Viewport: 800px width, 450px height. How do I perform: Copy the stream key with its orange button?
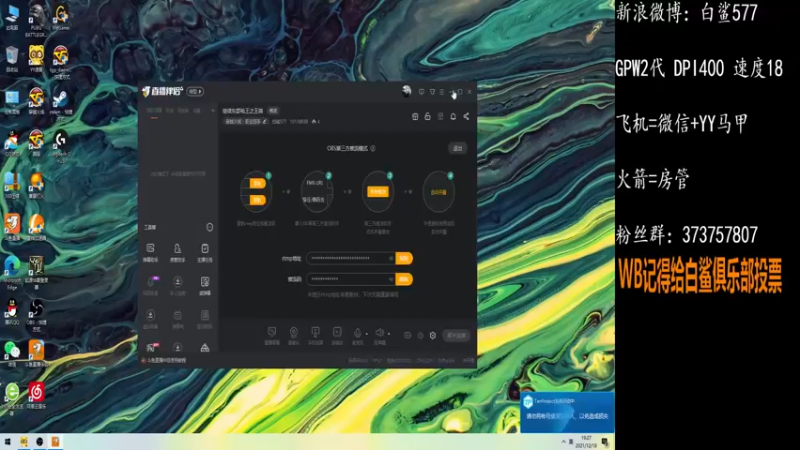[404, 279]
